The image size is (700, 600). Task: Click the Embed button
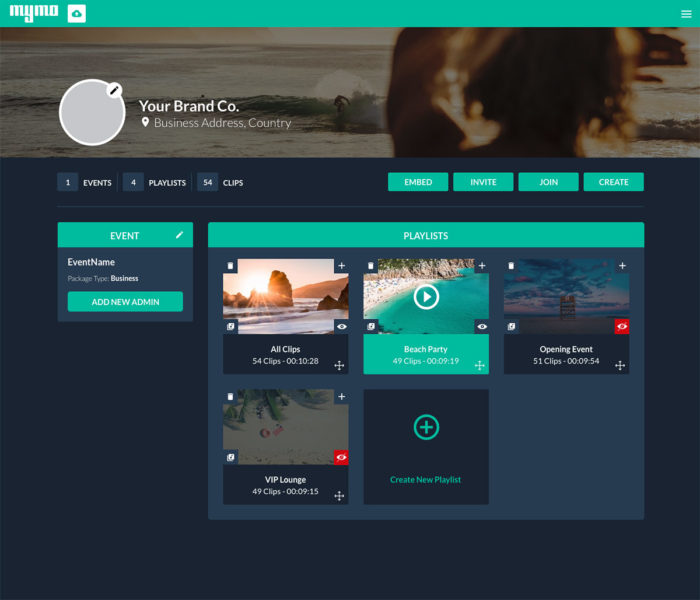click(x=418, y=182)
